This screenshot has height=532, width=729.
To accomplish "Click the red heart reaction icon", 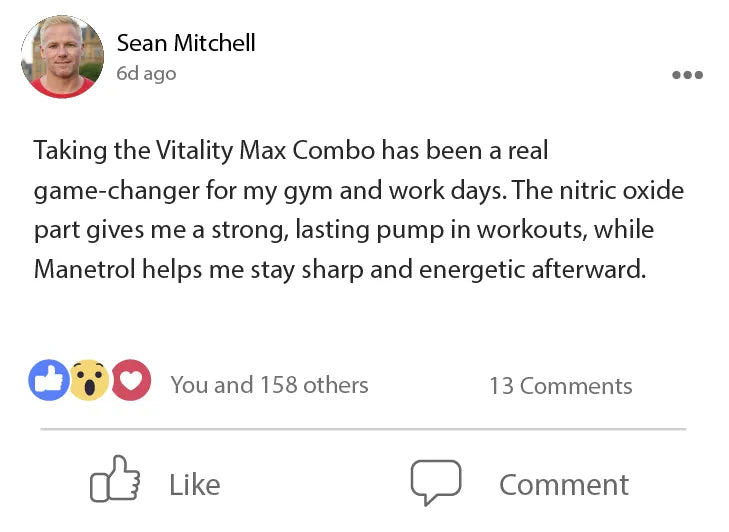I will point(131,380).
